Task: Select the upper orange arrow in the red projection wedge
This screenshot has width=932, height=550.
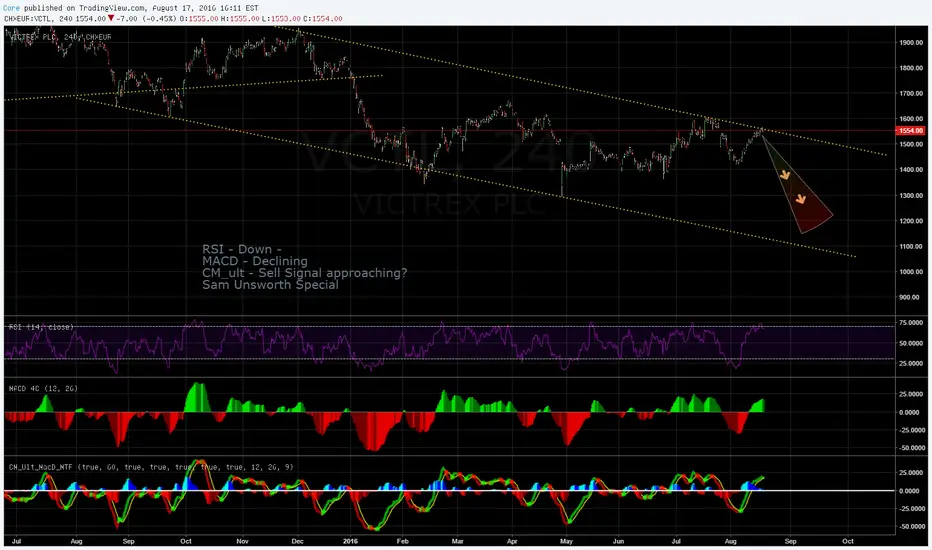Action: click(785, 175)
